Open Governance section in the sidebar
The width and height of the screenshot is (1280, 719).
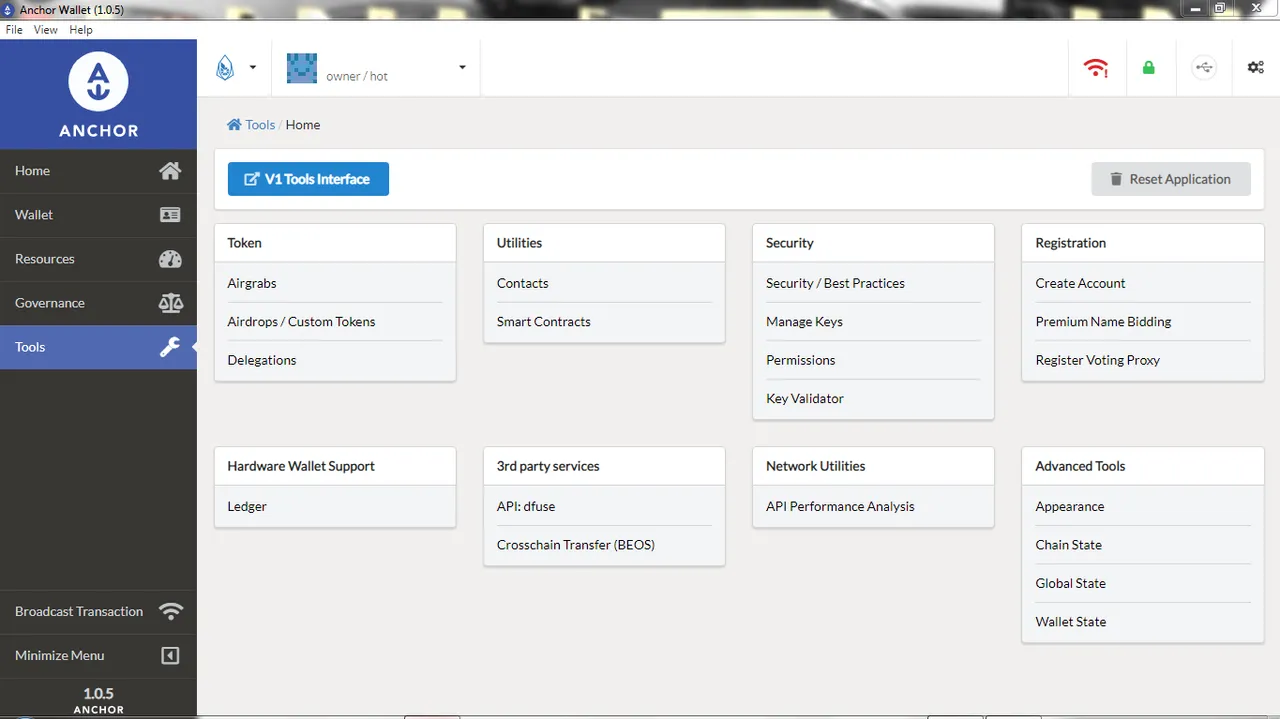(x=98, y=303)
